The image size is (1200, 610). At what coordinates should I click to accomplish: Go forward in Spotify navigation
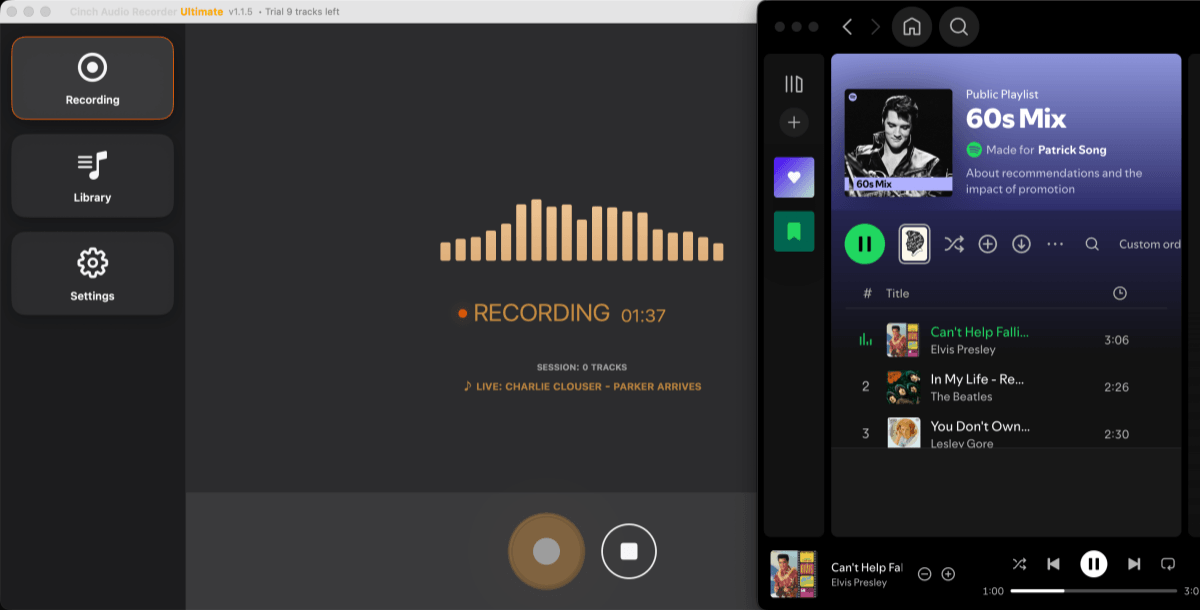pos(876,27)
